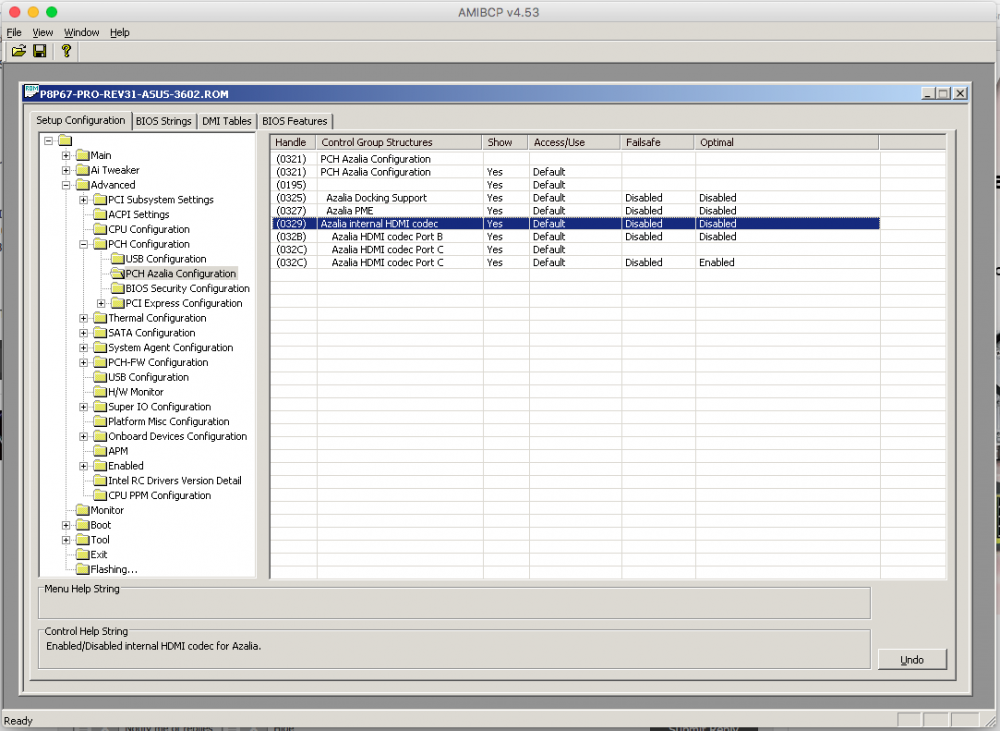Select Intel RC Drivers Version Detail

(x=175, y=480)
